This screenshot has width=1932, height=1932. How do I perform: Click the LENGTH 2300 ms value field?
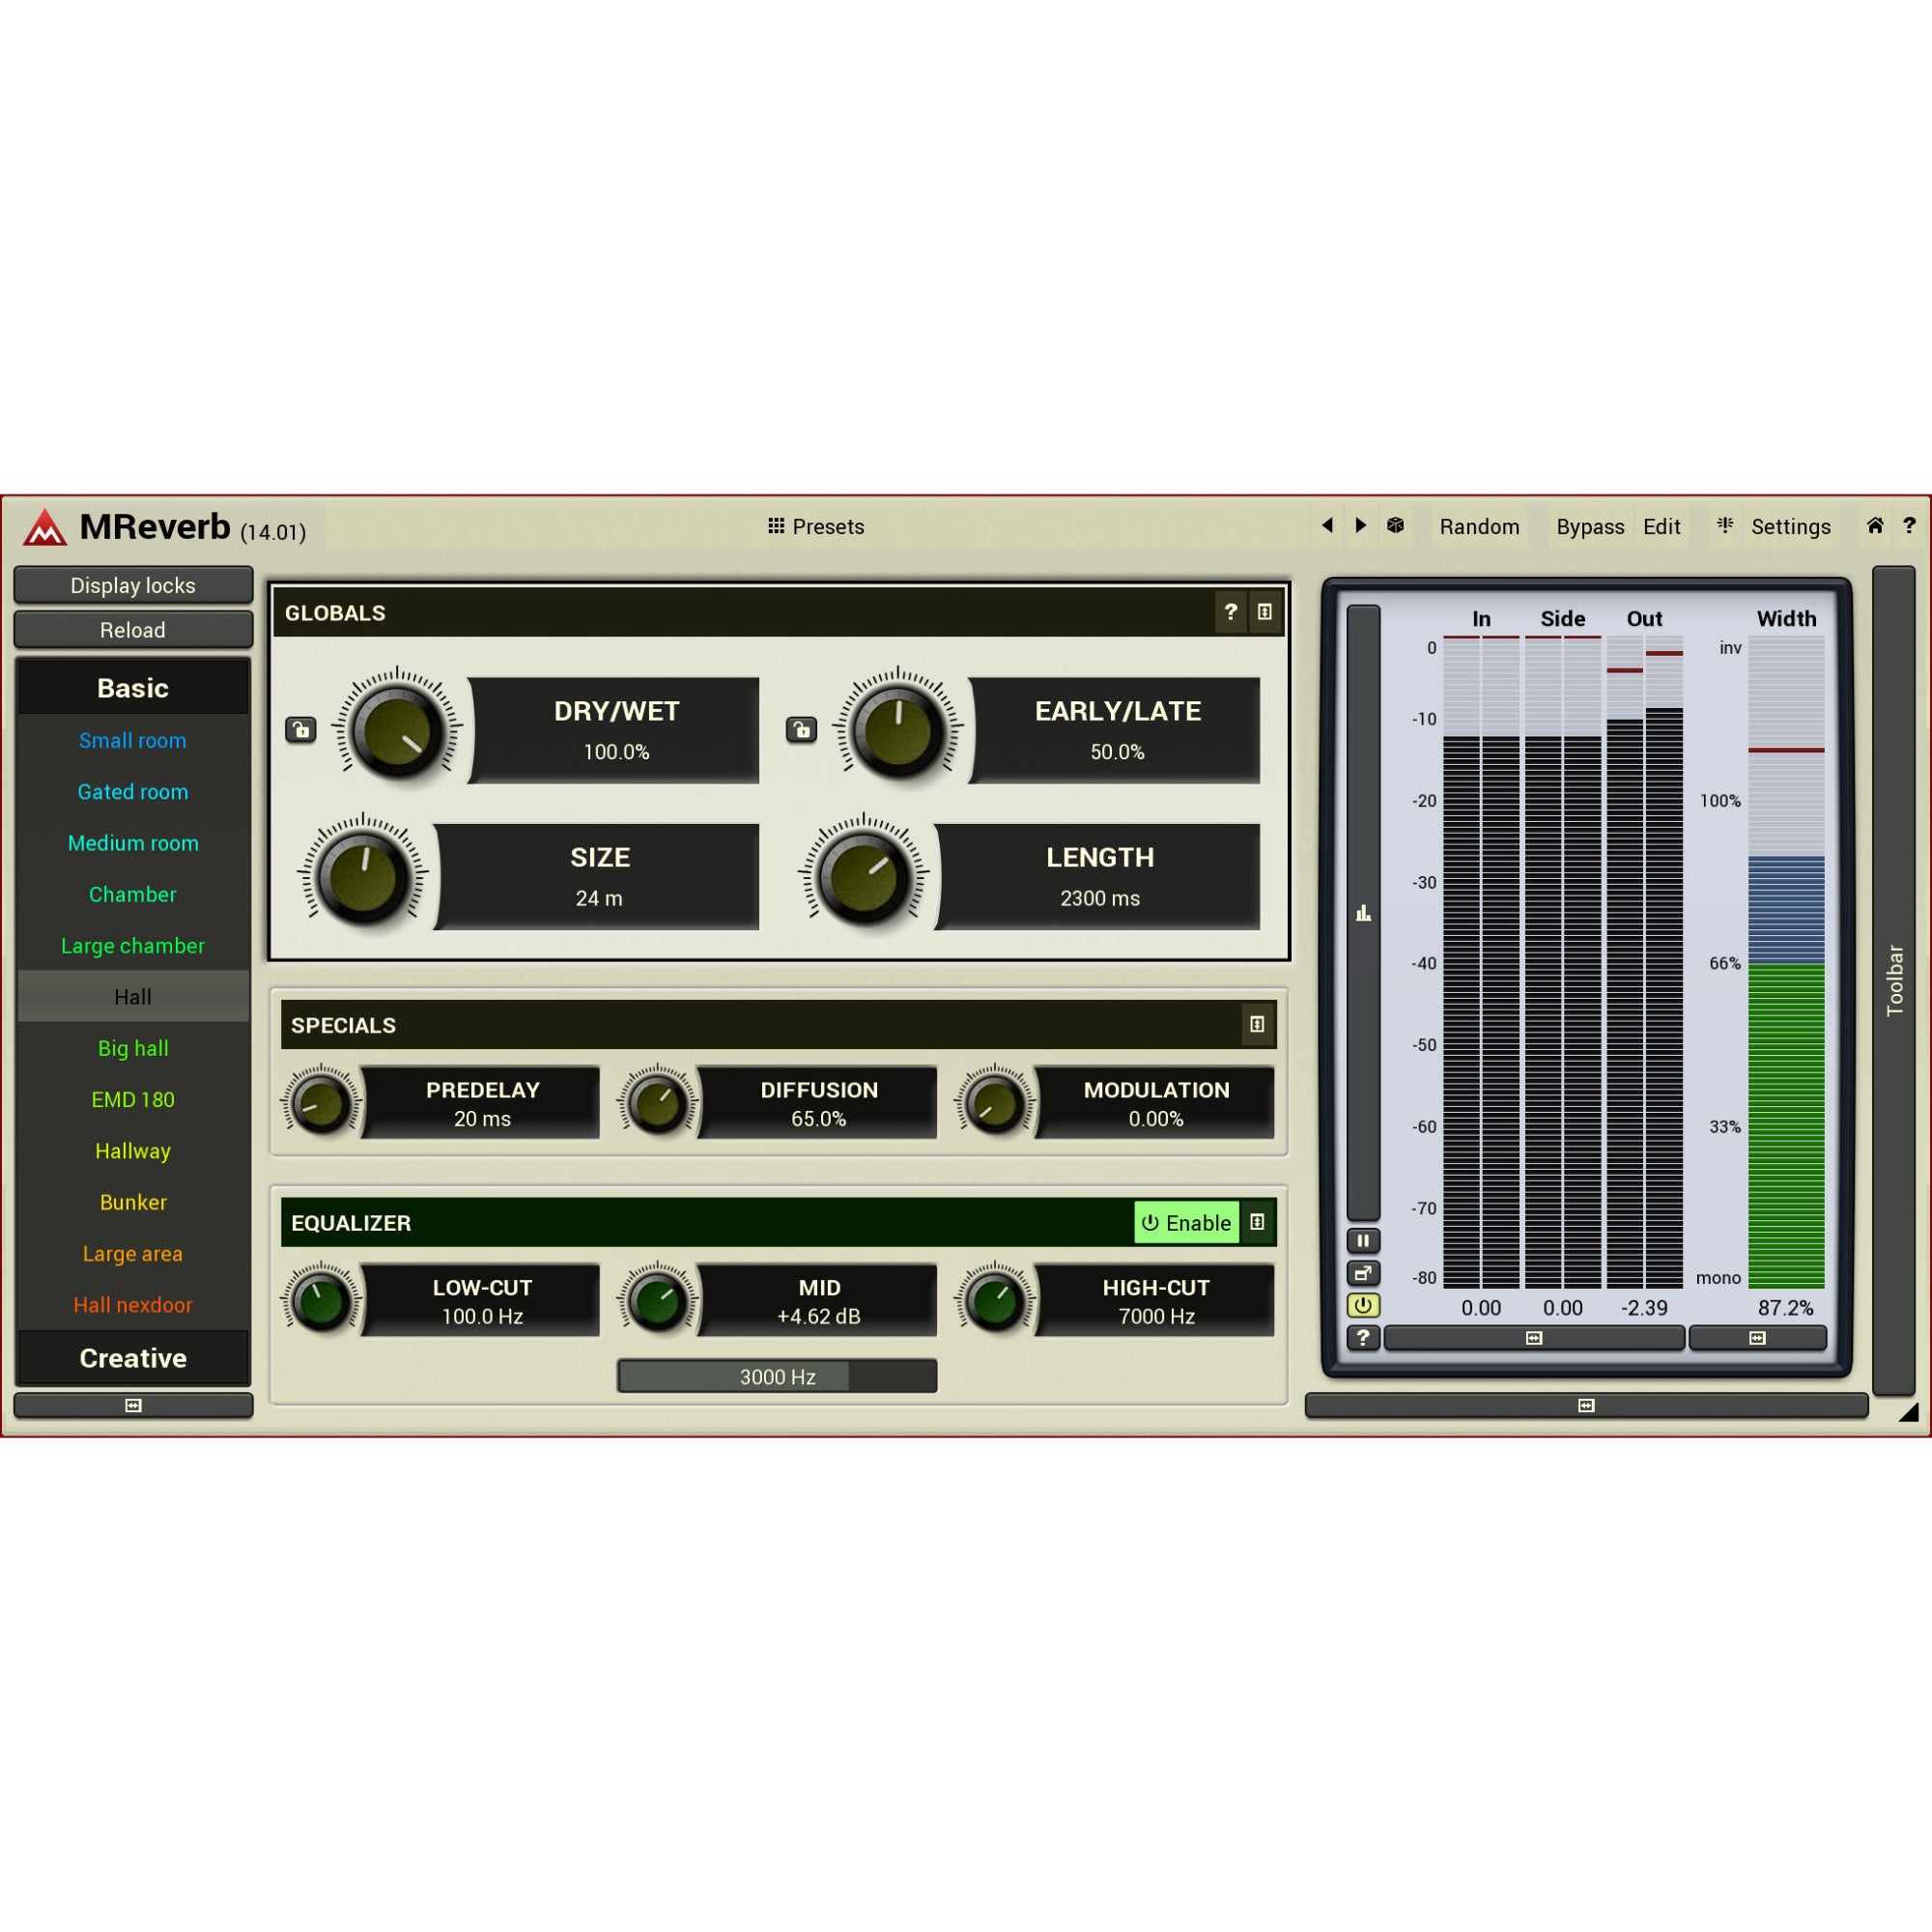(x=1099, y=877)
